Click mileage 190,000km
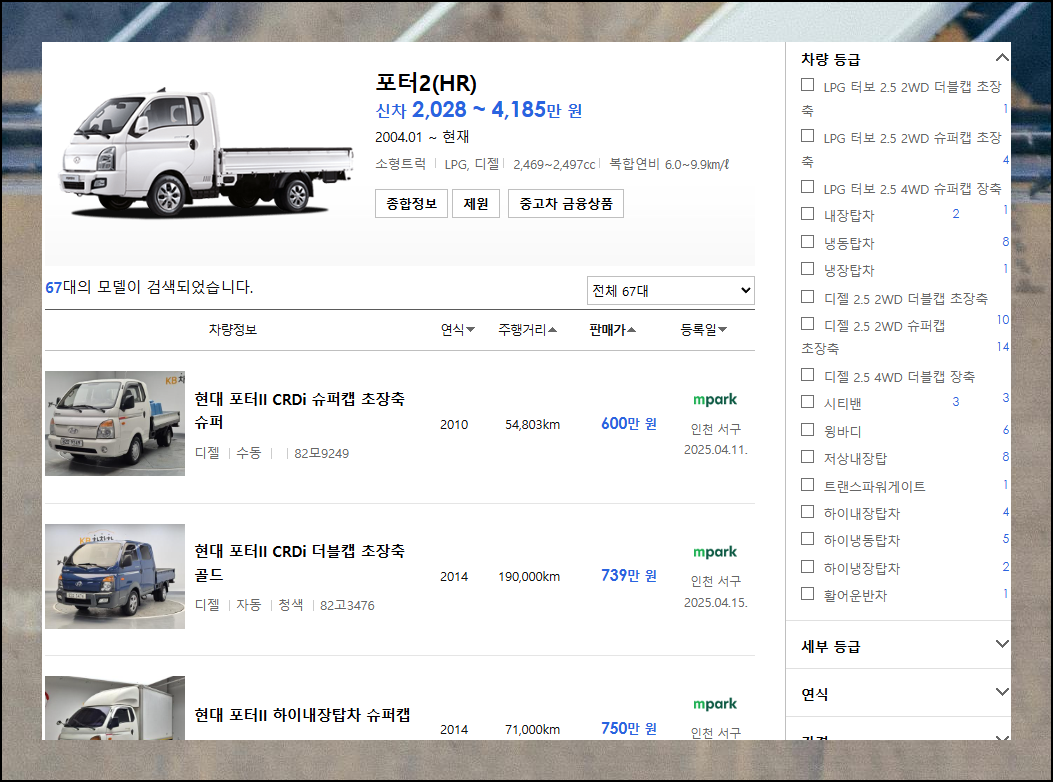The image size is (1053, 782). click(x=529, y=576)
